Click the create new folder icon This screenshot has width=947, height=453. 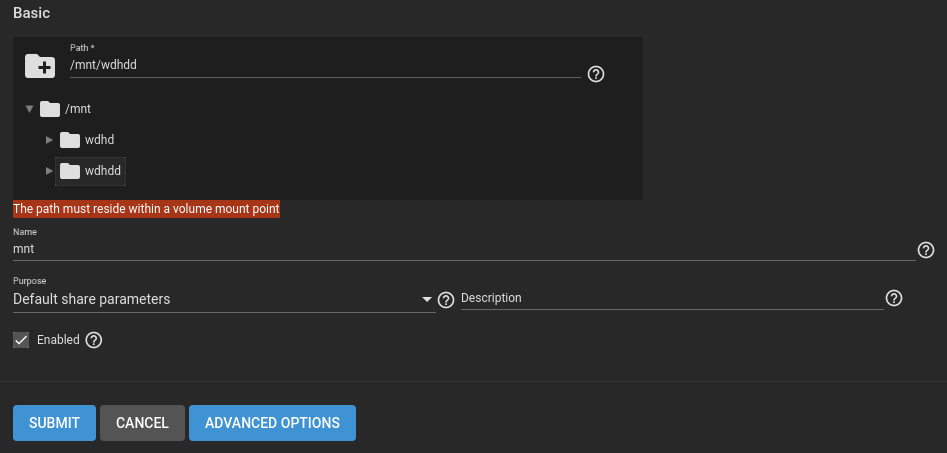[x=40, y=66]
